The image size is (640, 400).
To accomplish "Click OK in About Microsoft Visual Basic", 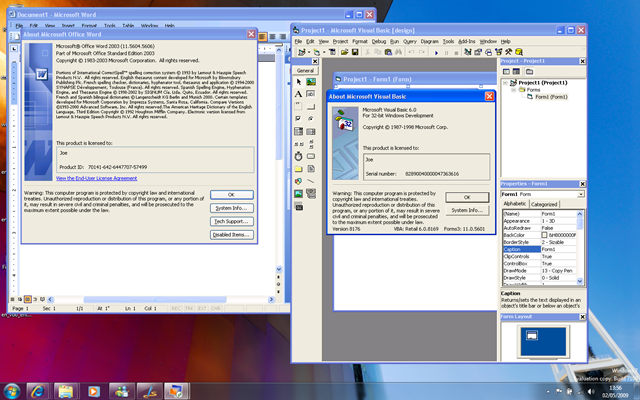I will click(467, 197).
